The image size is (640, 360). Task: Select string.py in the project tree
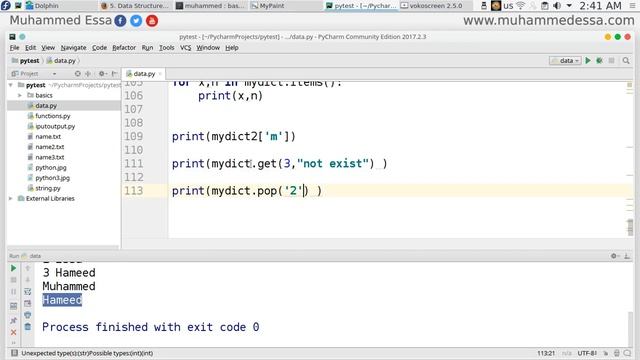[48, 189]
